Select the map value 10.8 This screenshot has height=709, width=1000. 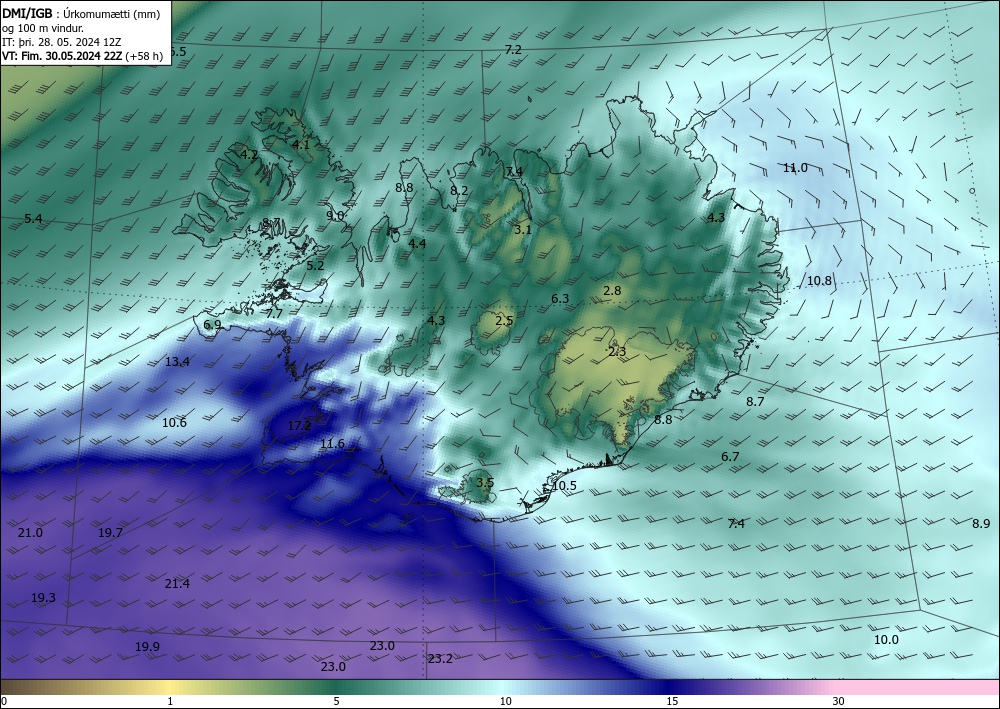click(820, 281)
